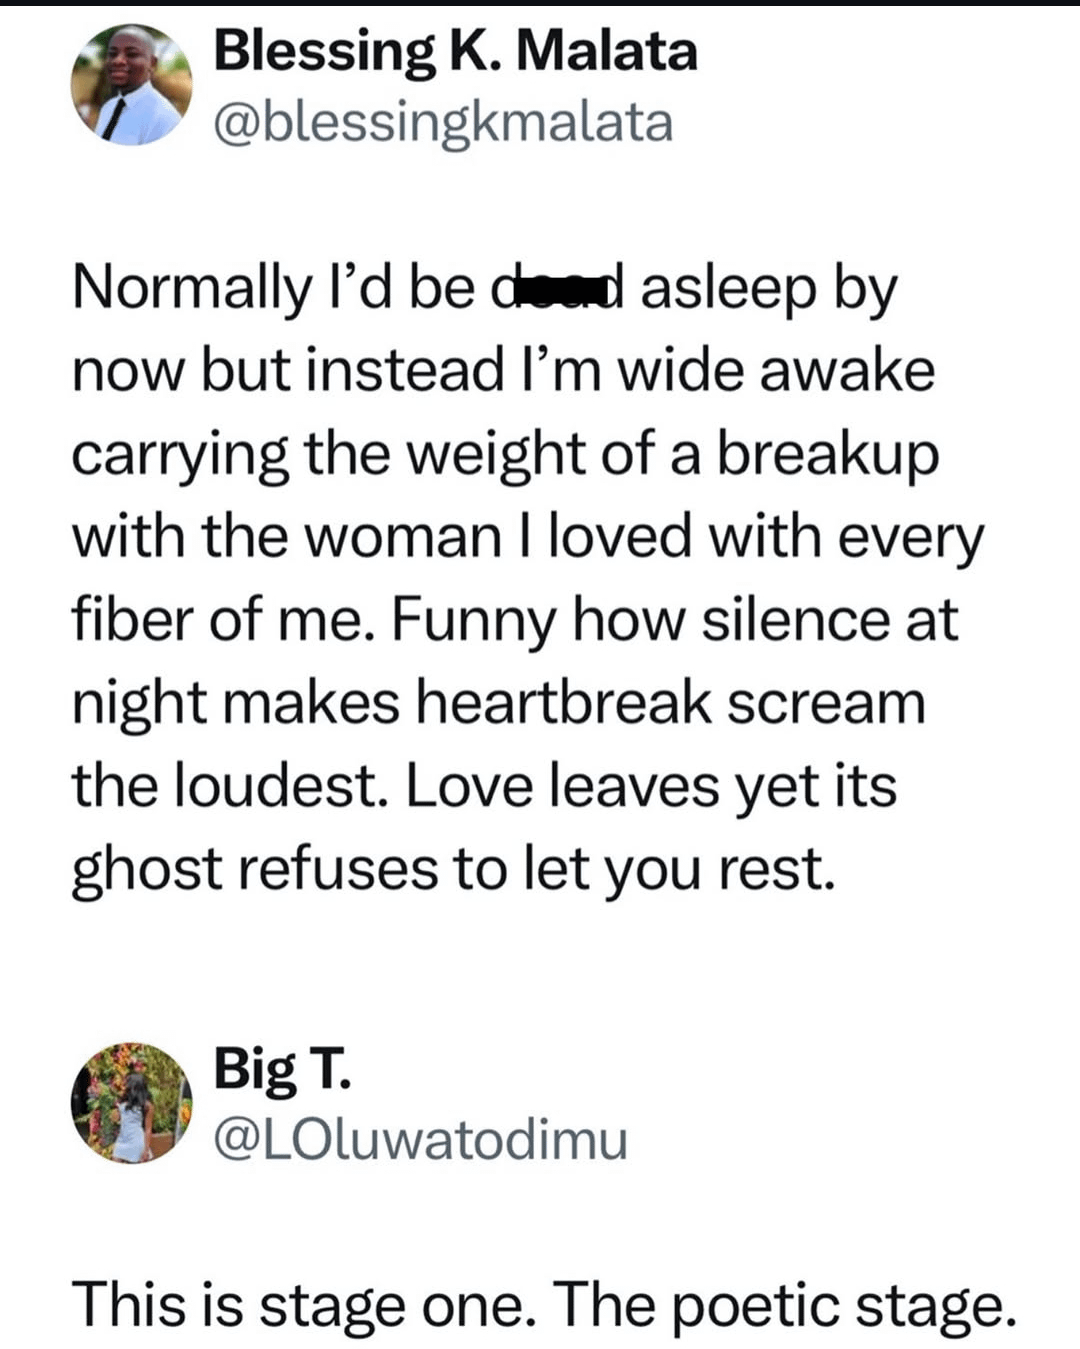This screenshot has height=1349, width=1080.
Task: Click "with the woman I loved" line
Action: pos(381,536)
